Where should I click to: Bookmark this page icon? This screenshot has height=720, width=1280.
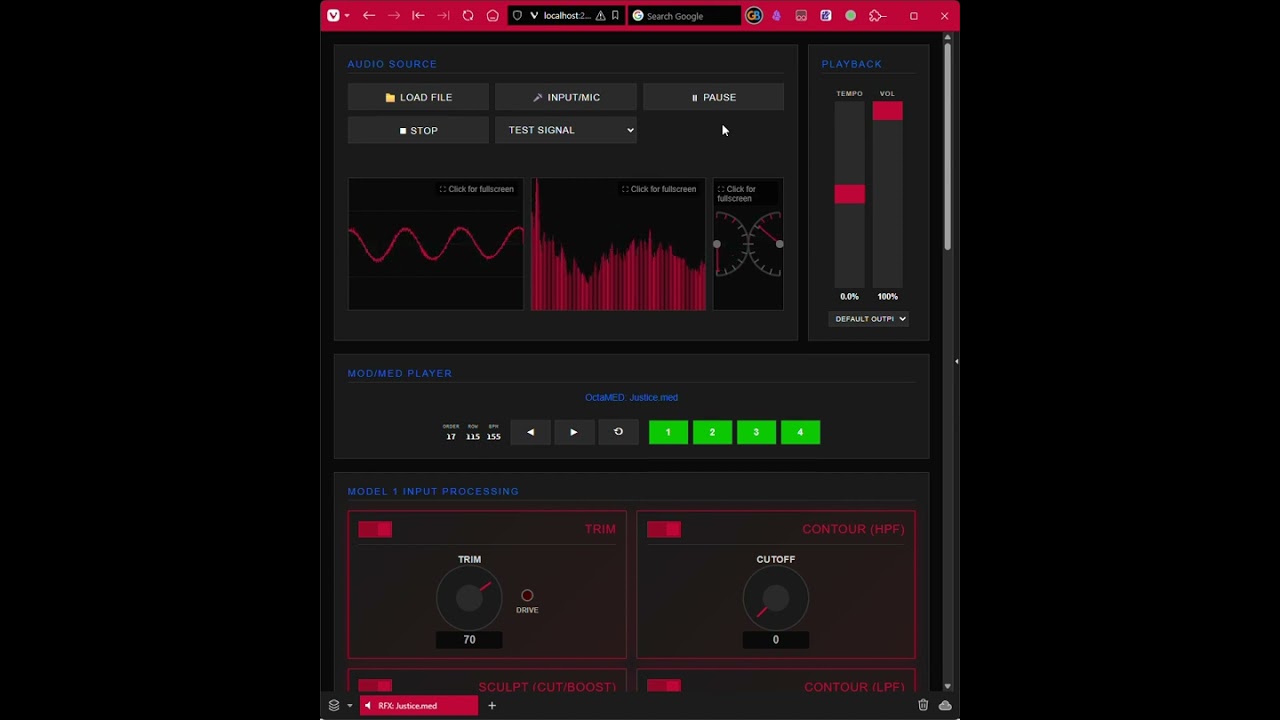(615, 15)
